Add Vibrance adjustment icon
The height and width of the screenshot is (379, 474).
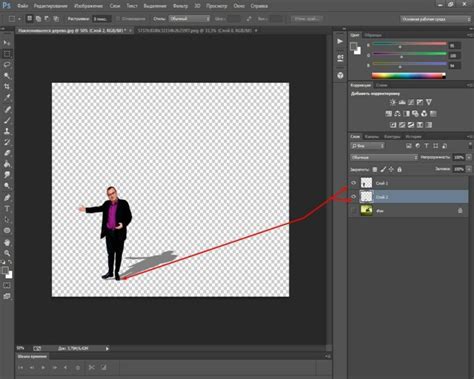click(429, 102)
